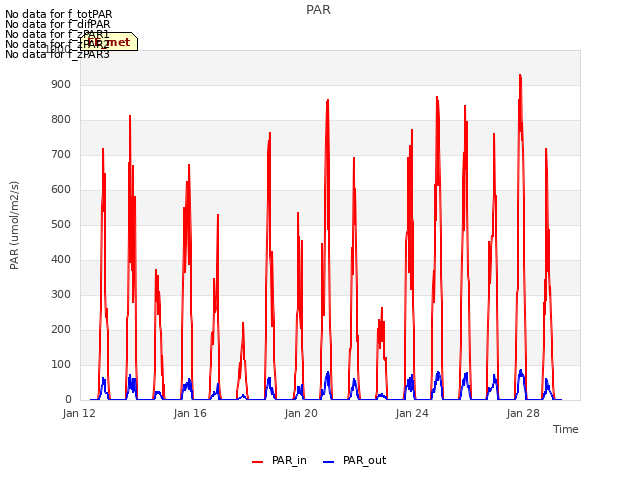Click the 500 y-axis tick label

(x=61, y=224)
